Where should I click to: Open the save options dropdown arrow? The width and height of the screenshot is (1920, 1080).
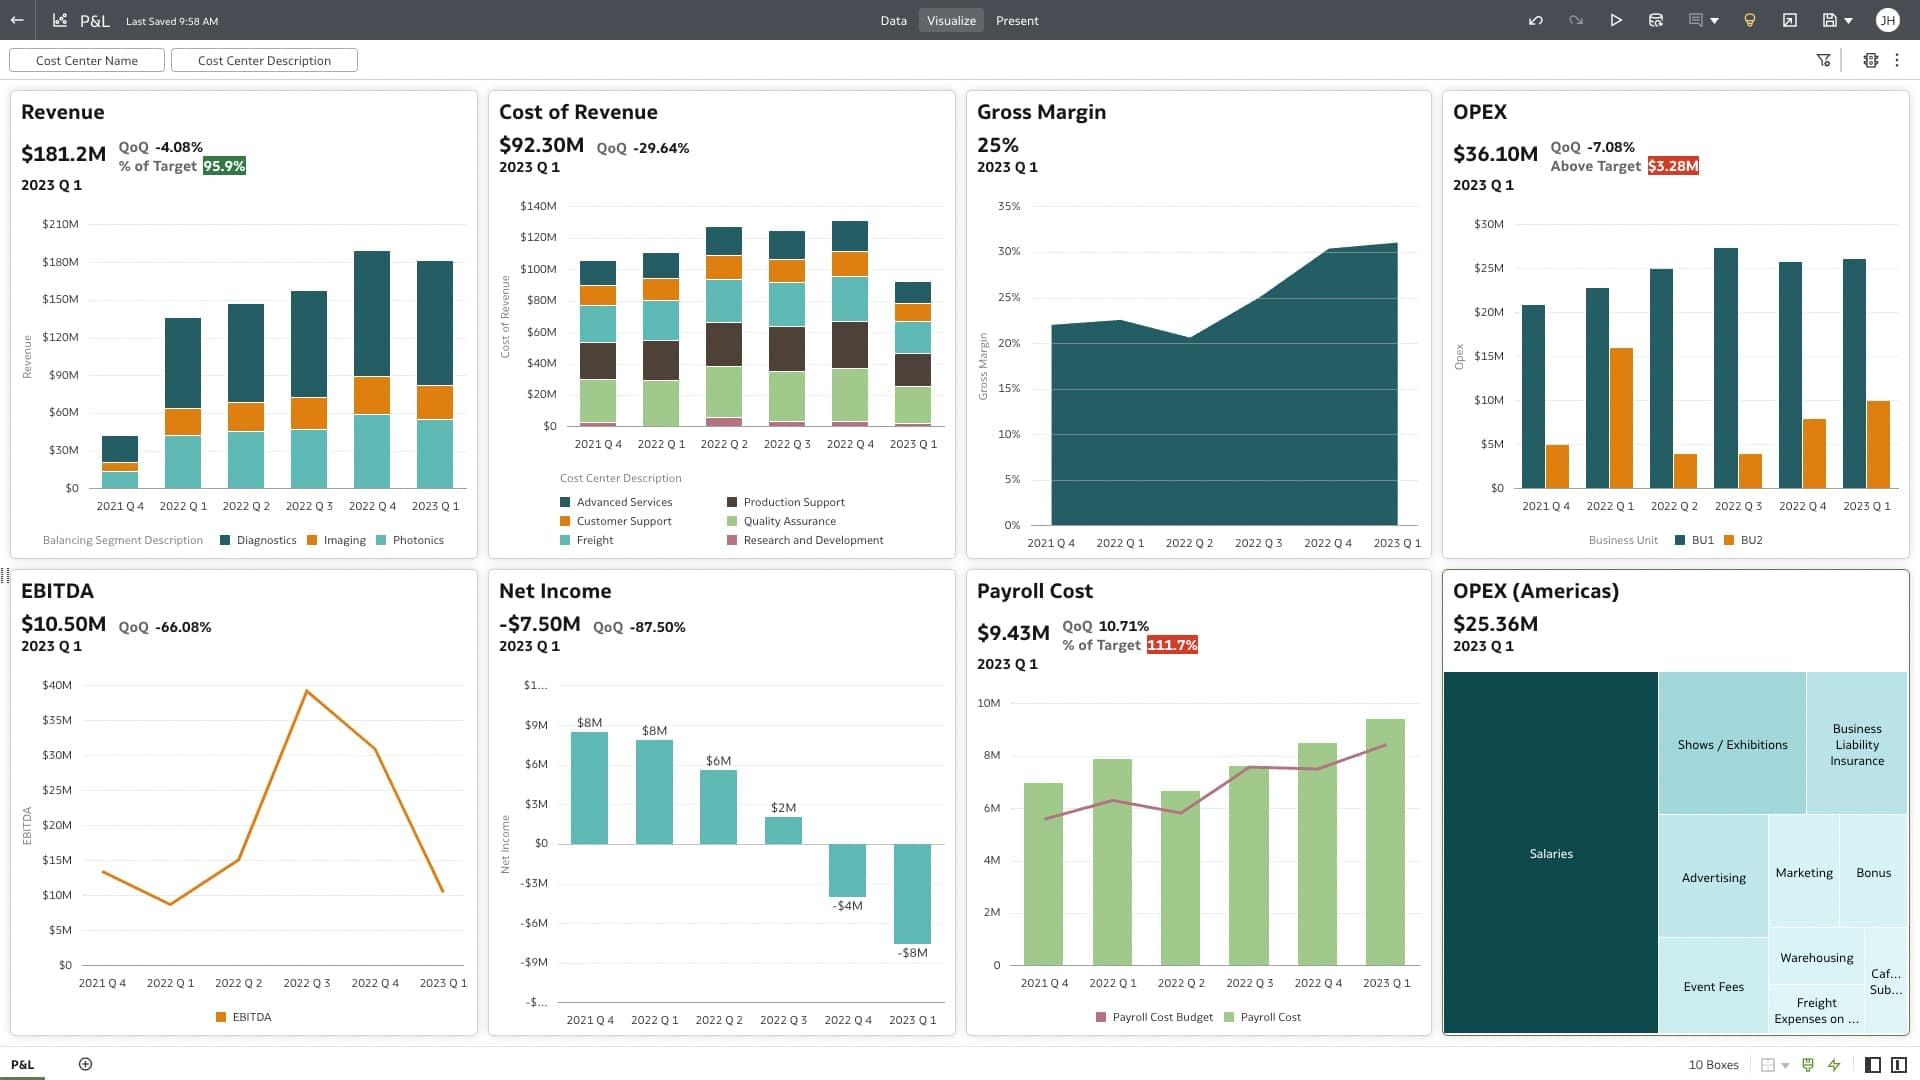1847,20
